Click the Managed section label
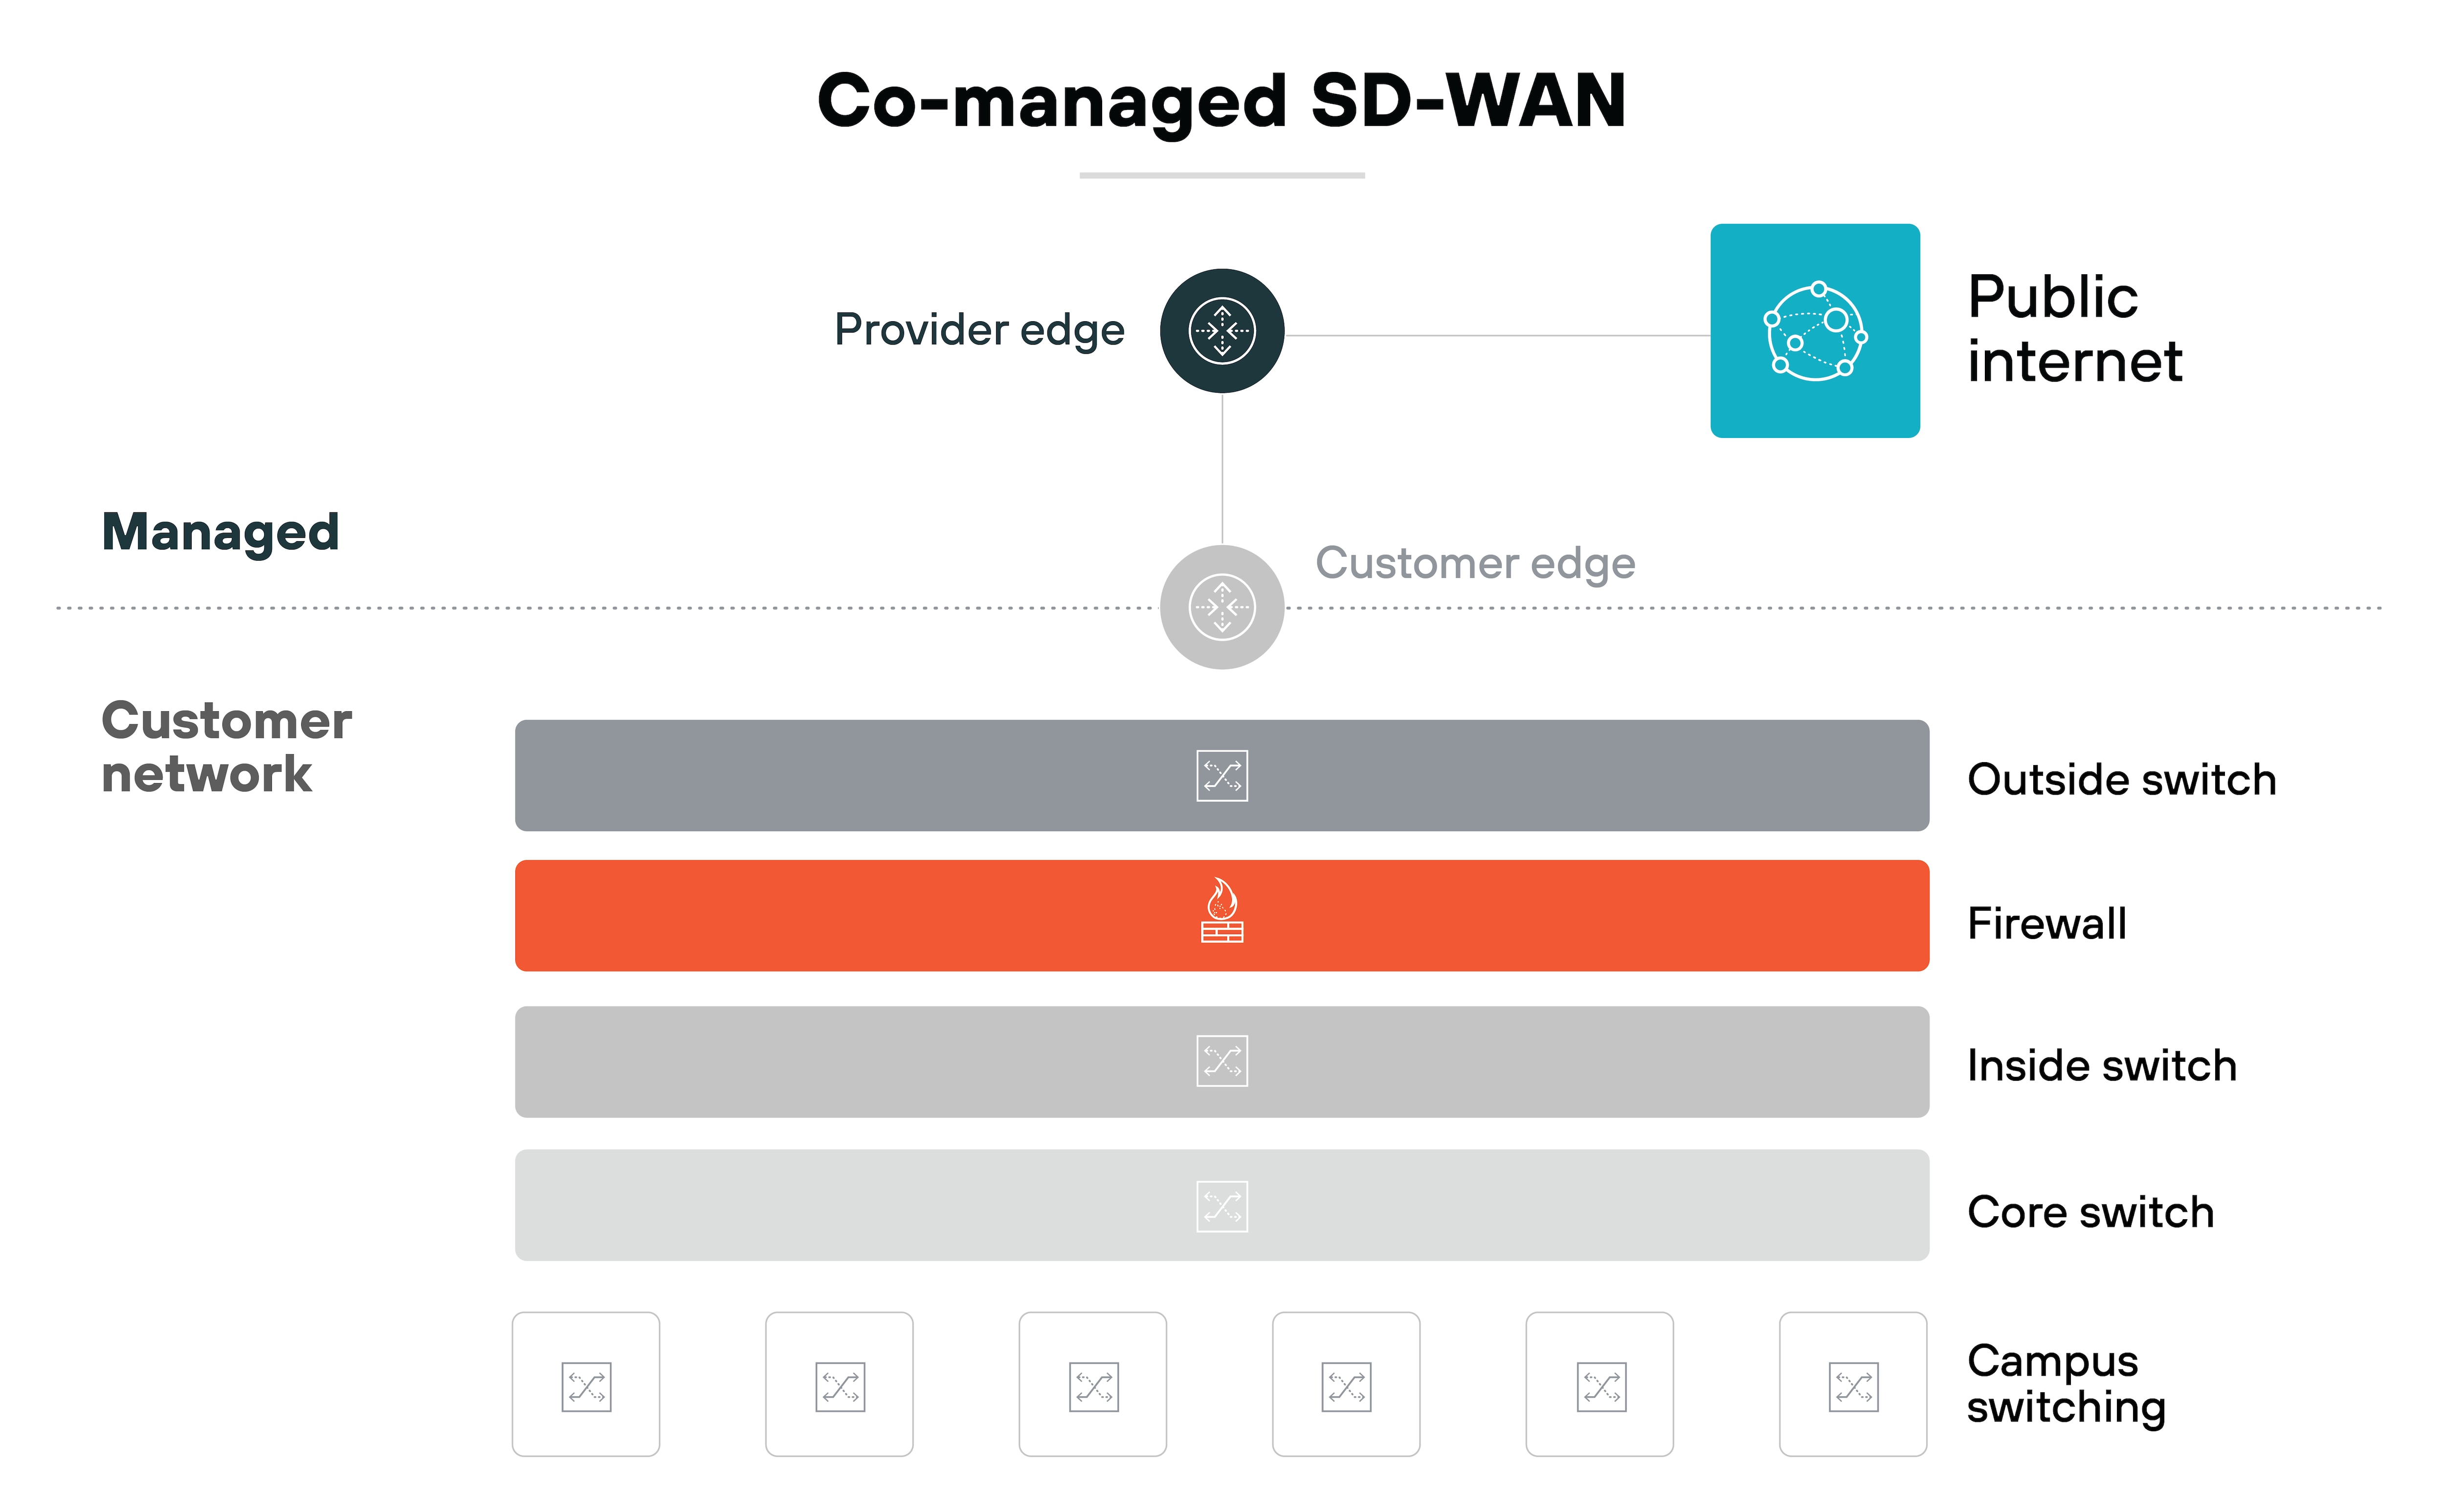Screen dimensions: 2445x1512 pos(220,531)
